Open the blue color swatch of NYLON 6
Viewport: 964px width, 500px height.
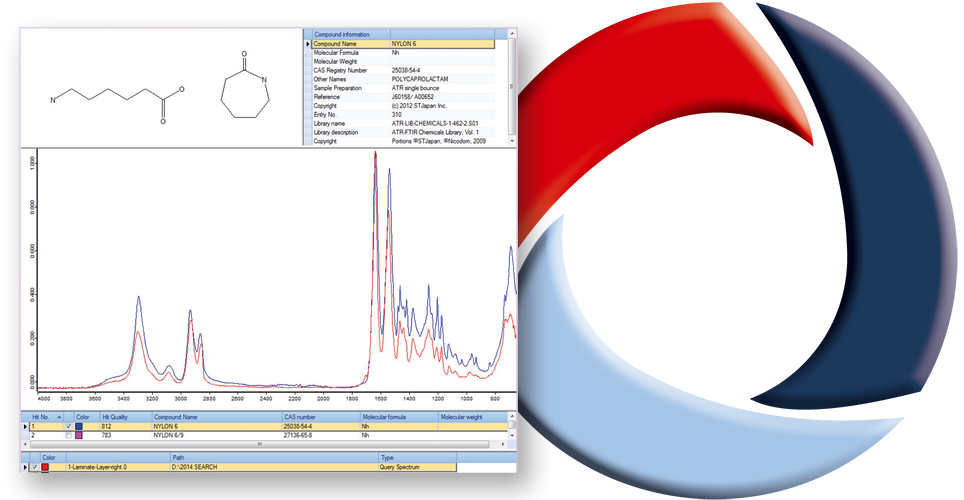[x=79, y=426]
